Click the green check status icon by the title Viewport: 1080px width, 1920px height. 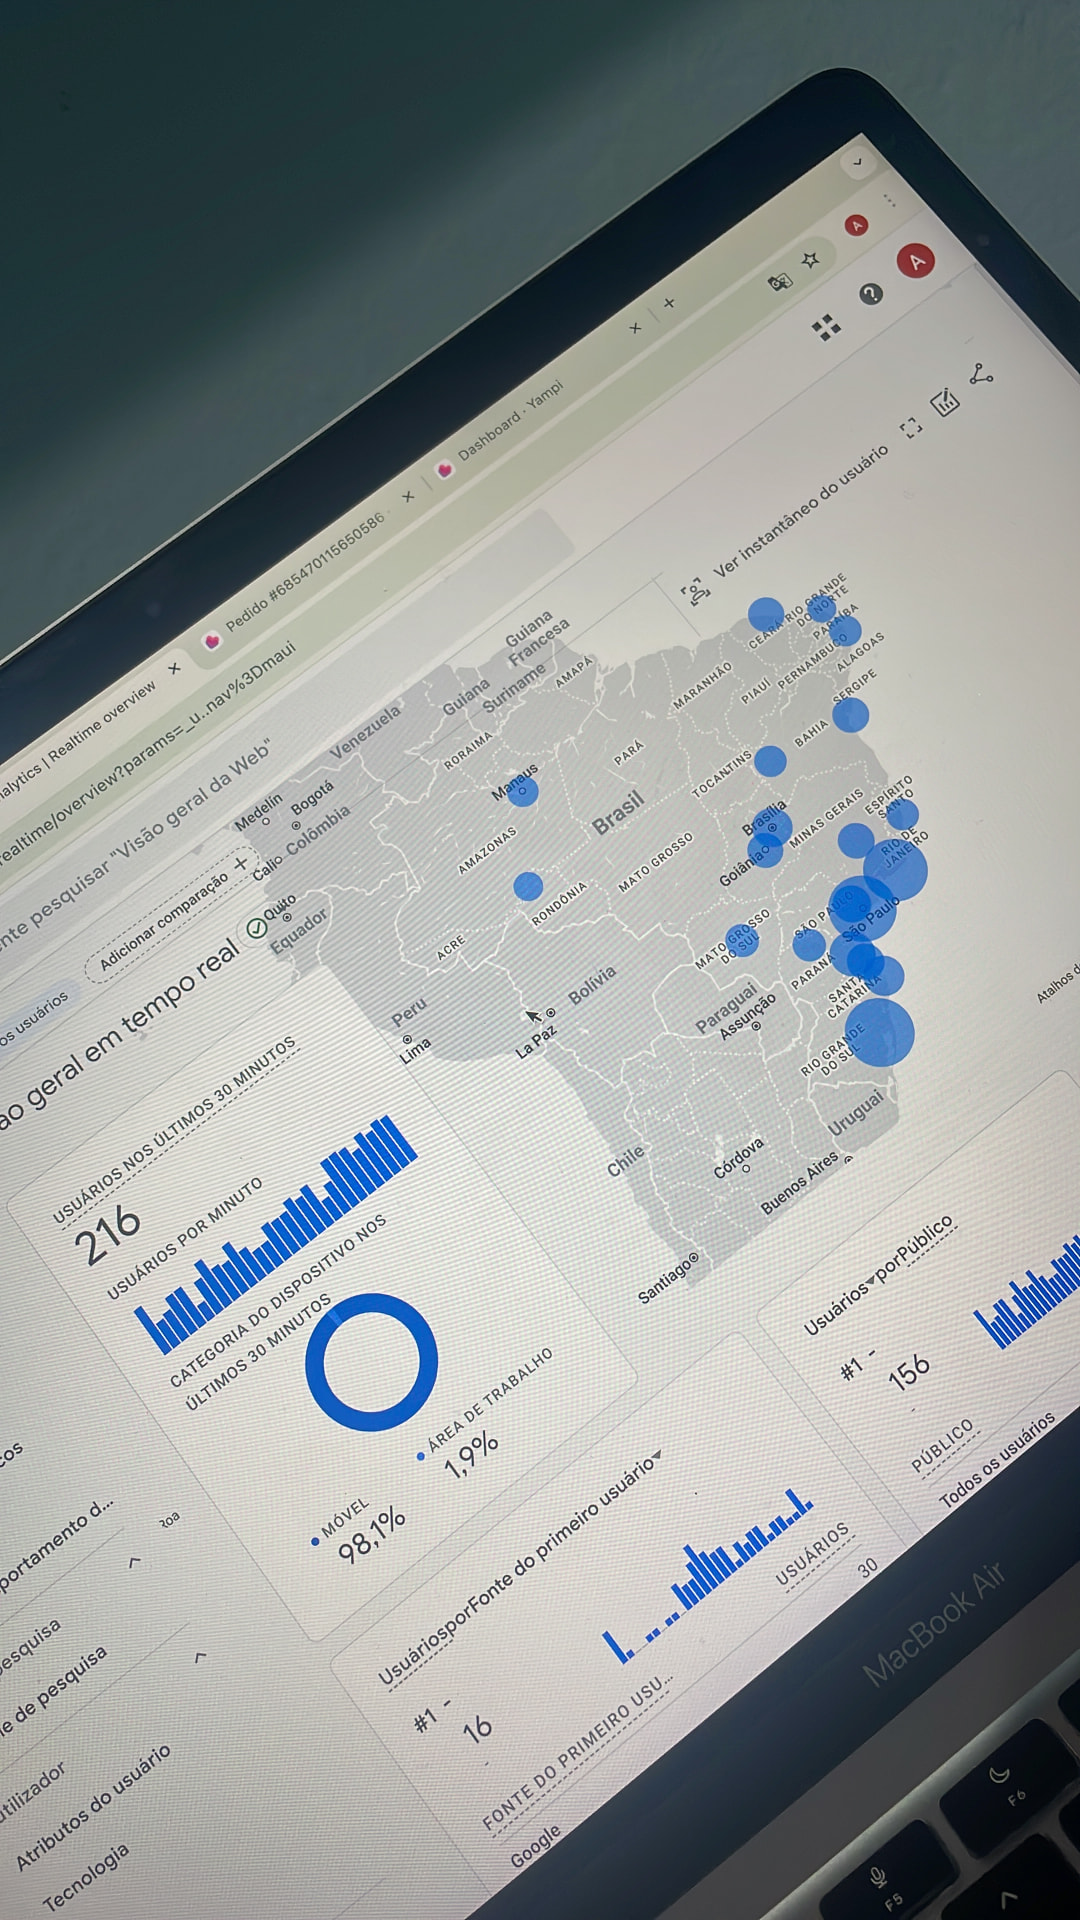coord(257,928)
